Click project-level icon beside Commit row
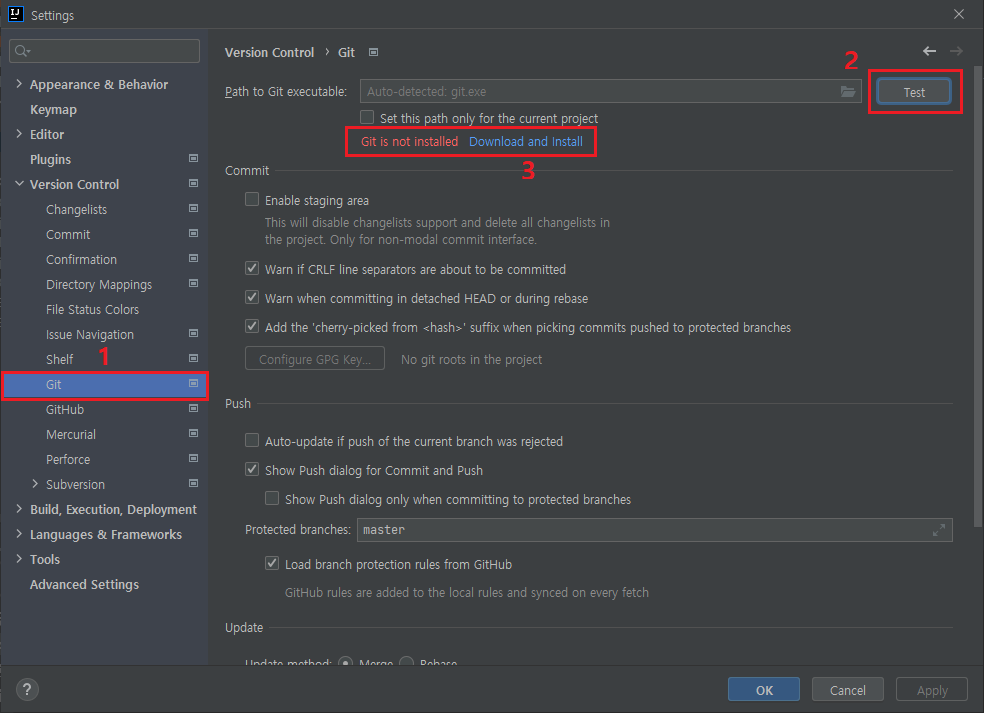 click(x=193, y=234)
